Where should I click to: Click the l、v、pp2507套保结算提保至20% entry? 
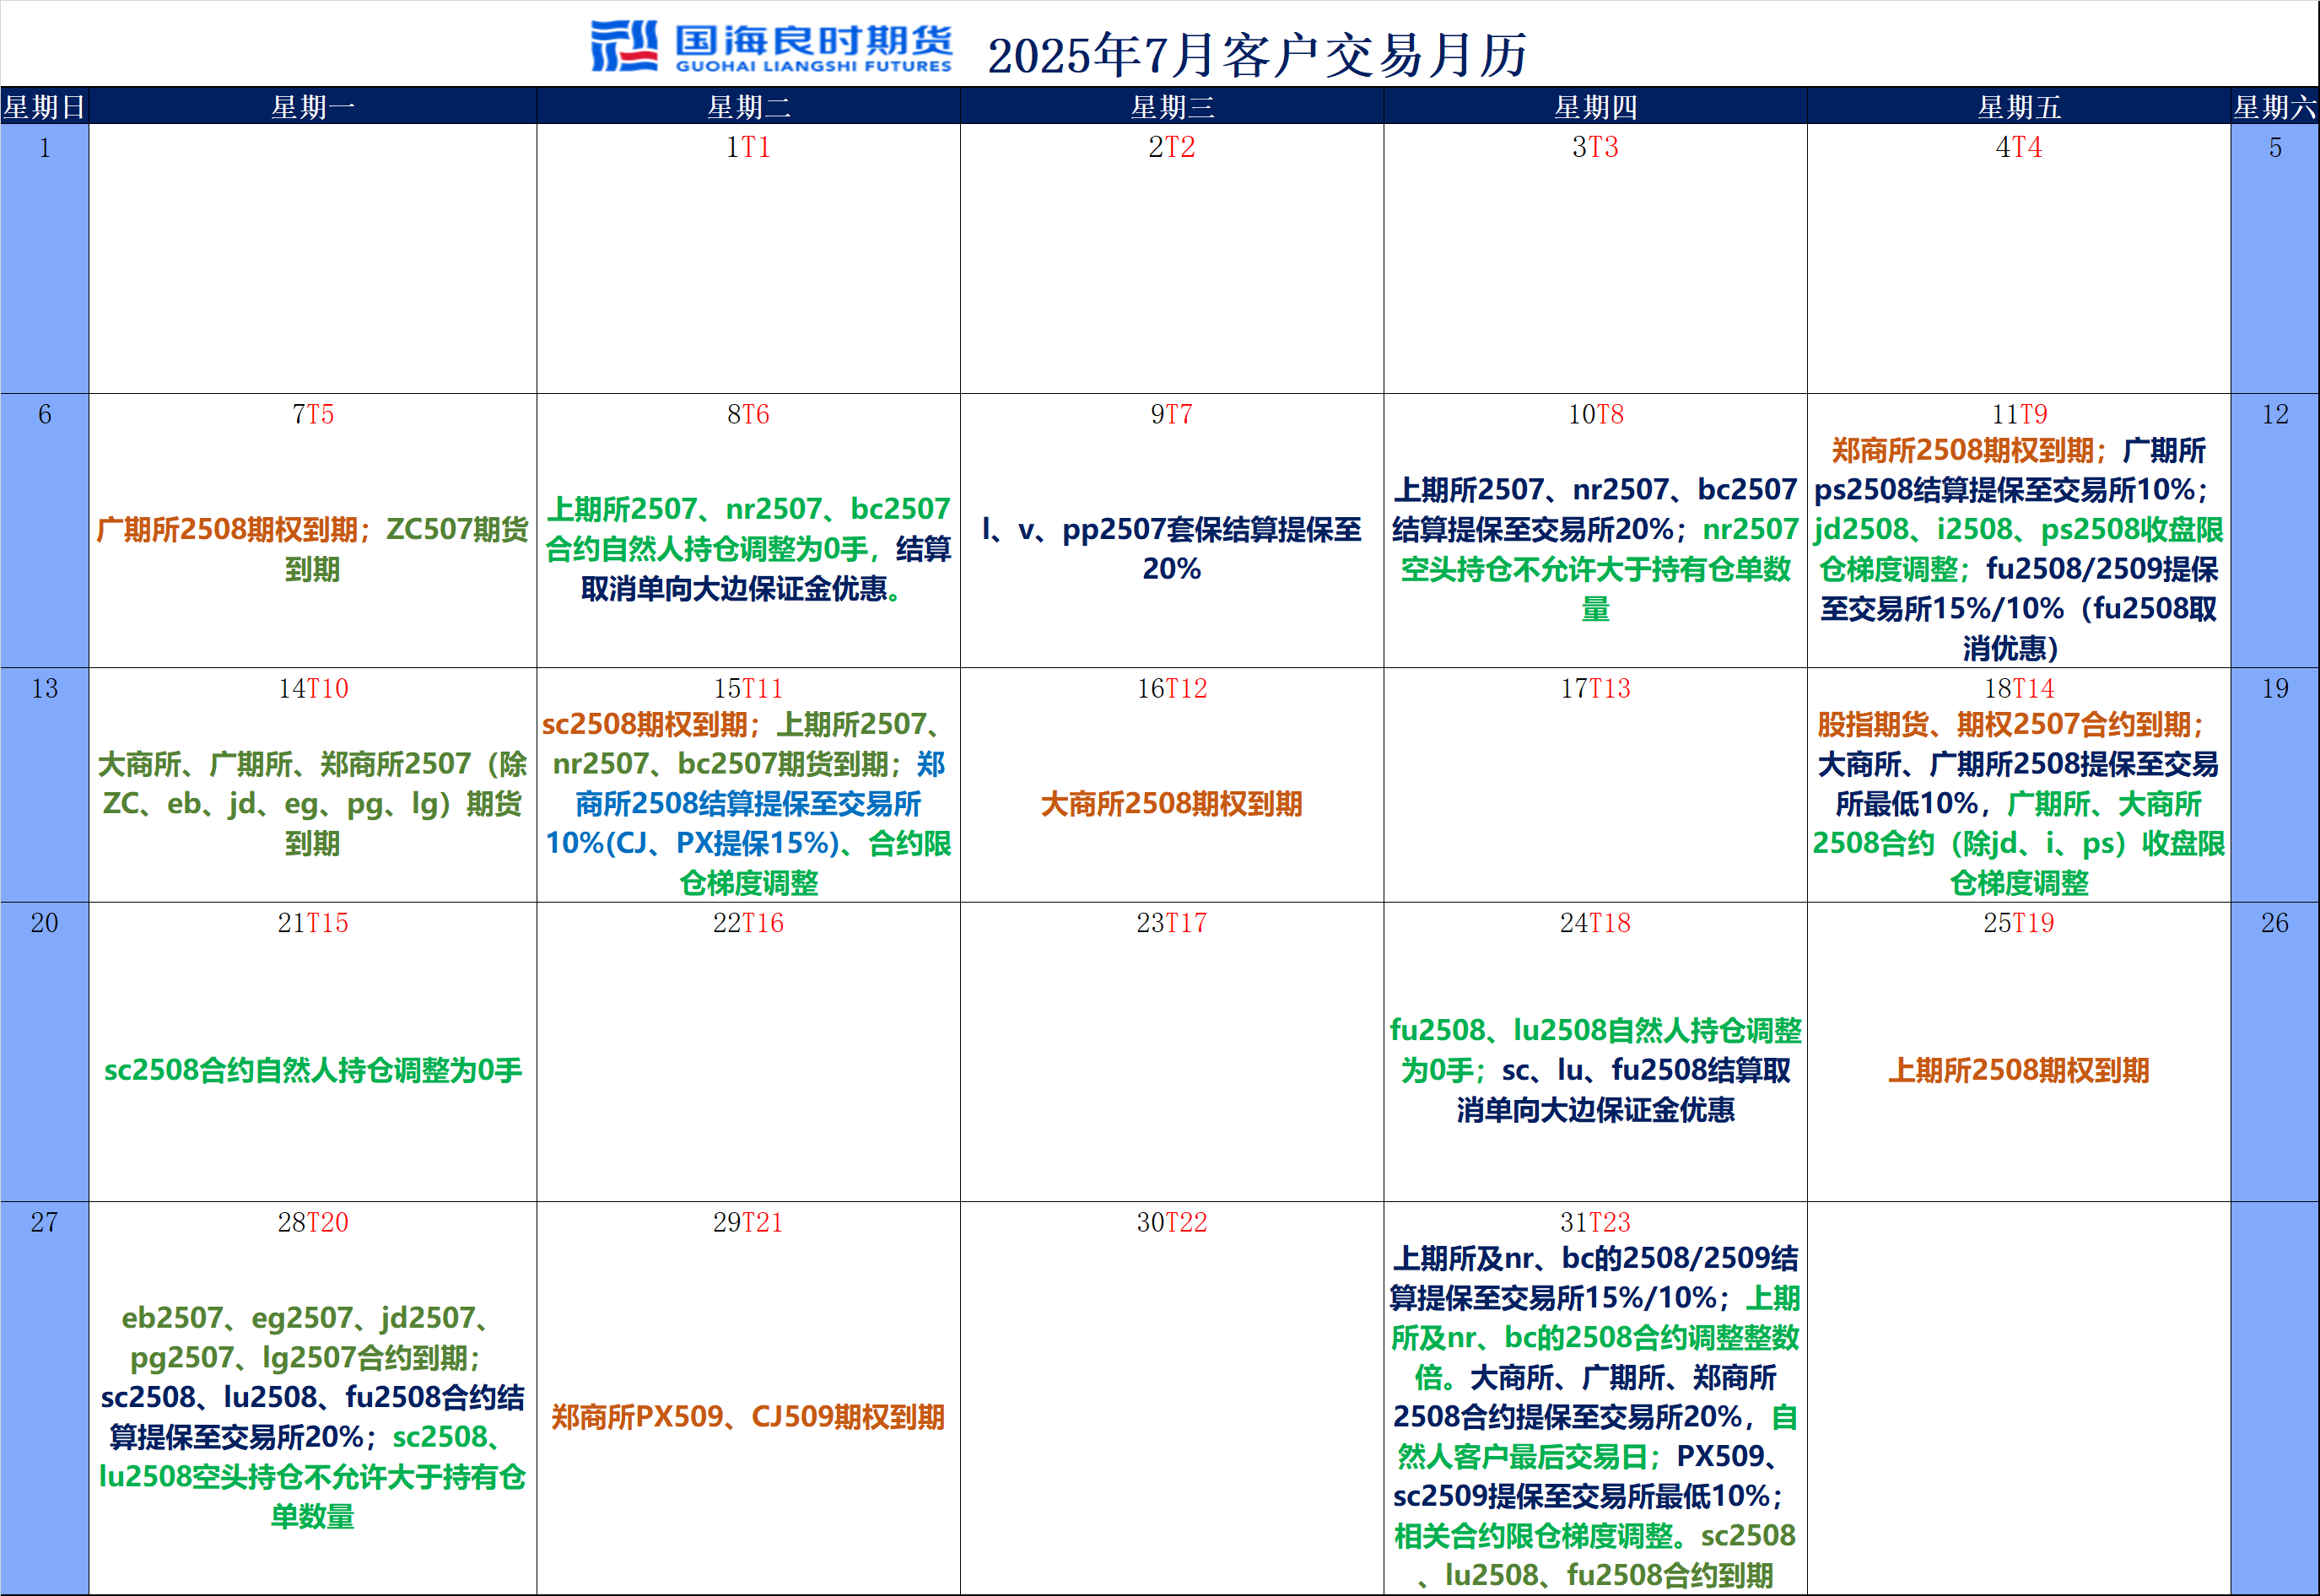tap(1172, 548)
